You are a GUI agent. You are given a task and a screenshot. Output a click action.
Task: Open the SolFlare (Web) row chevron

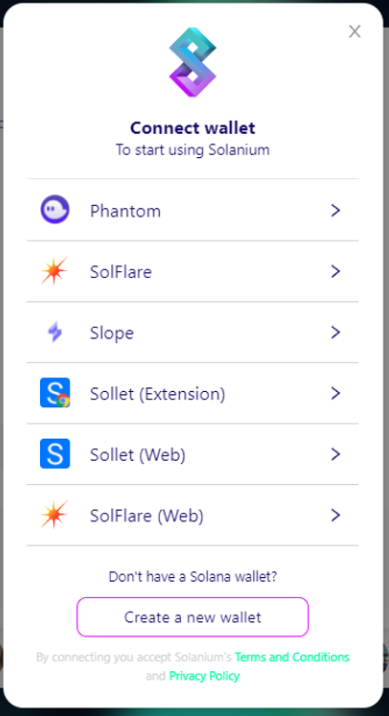[336, 515]
